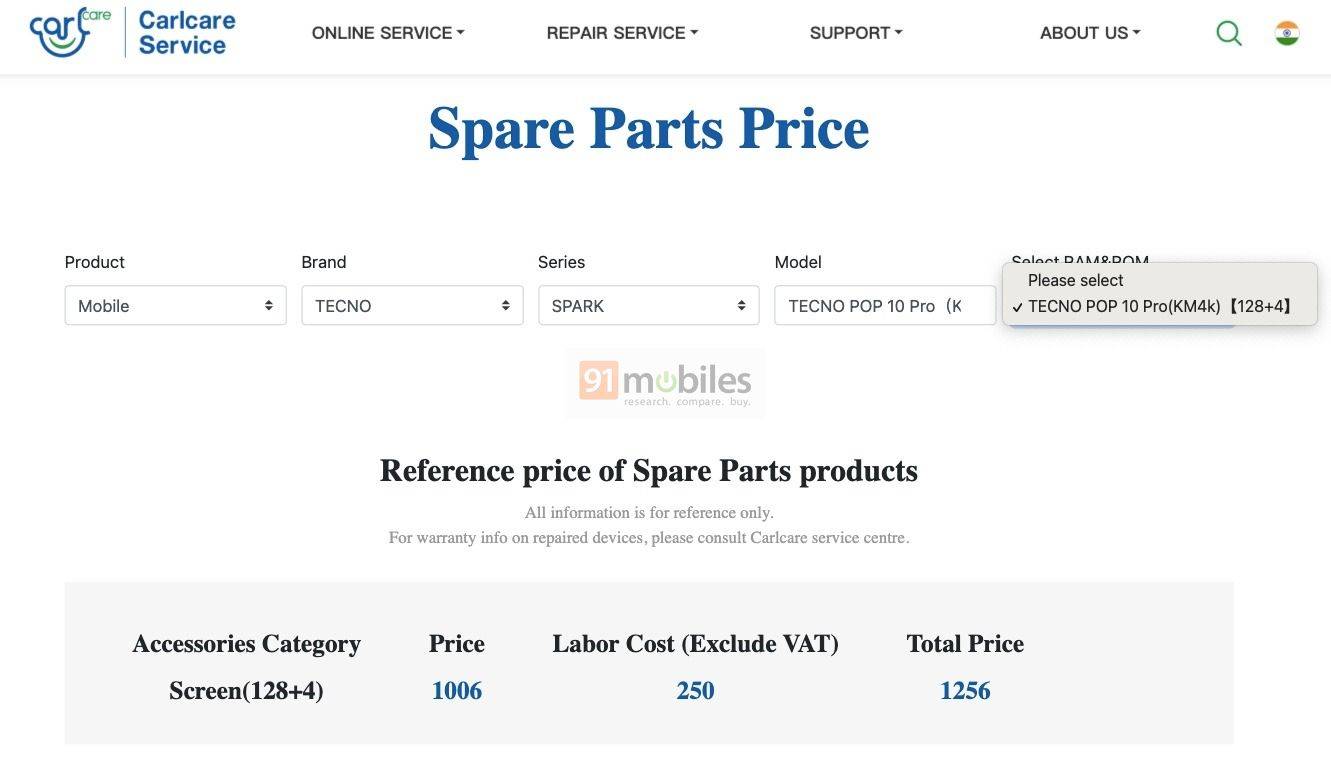Open the Series dropdown showing SPARK
The image size is (1331, 766).
click(649, 305)
